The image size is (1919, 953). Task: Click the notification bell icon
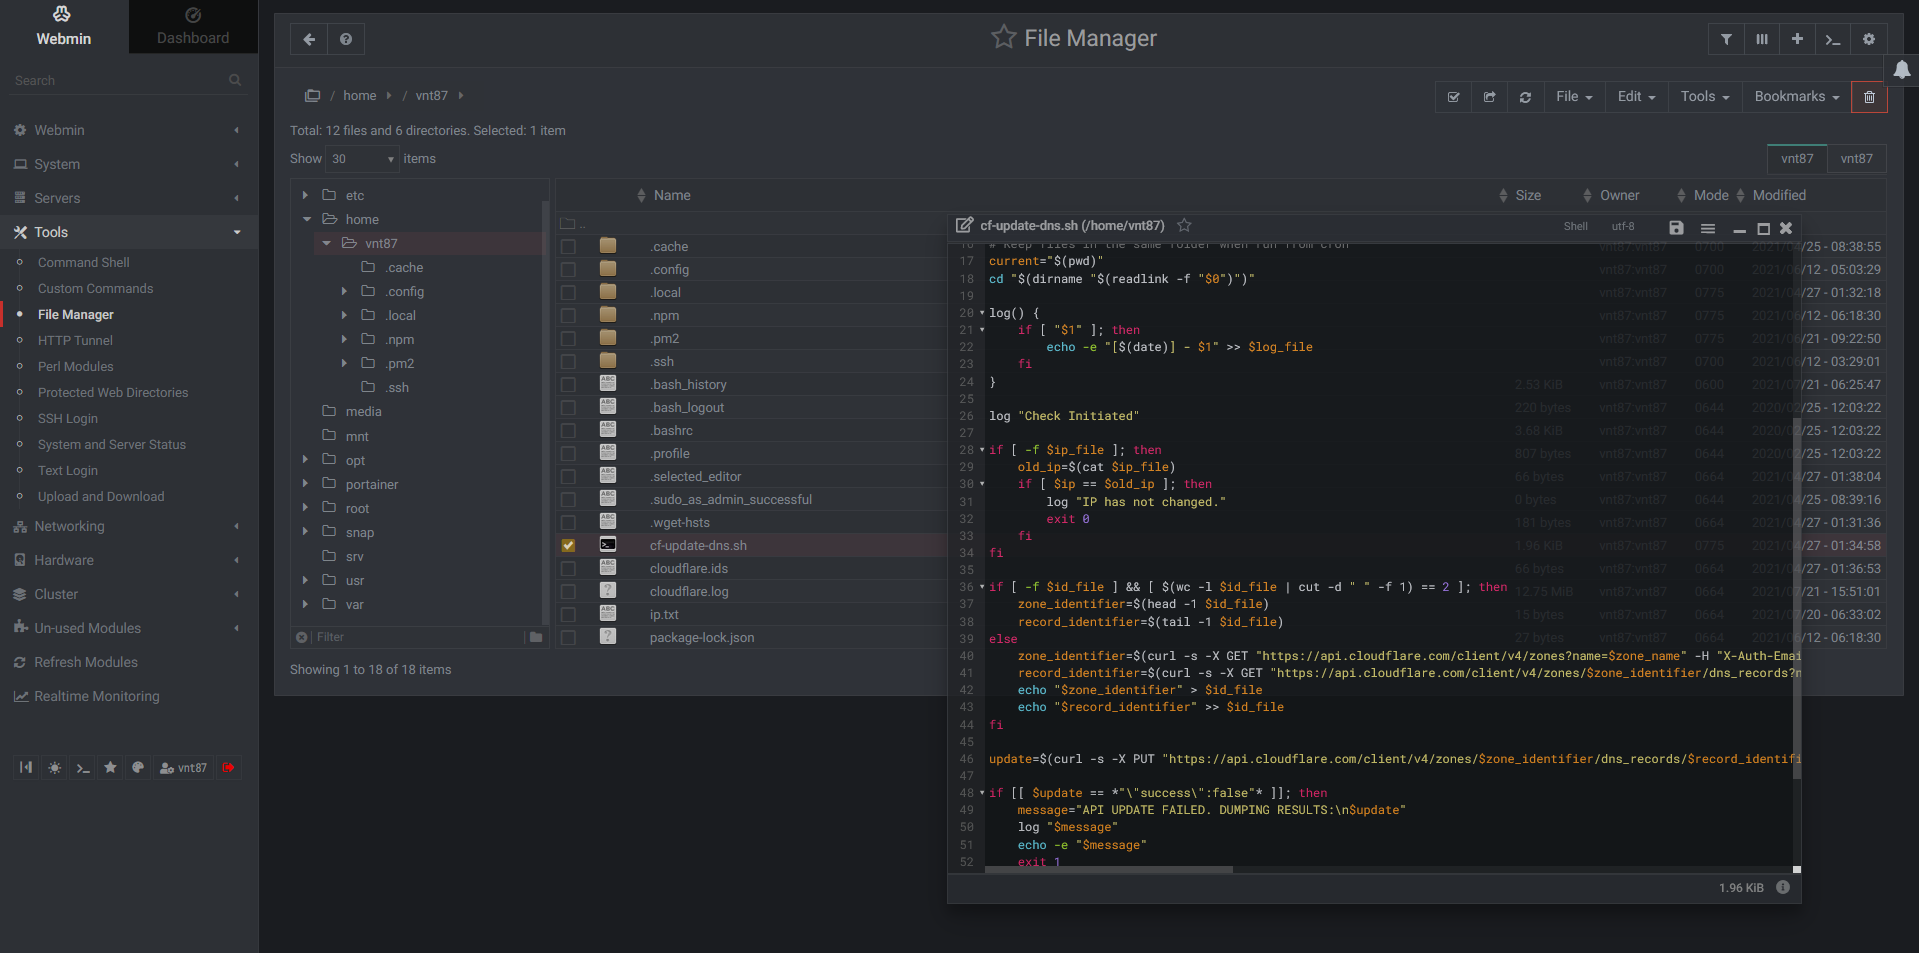[x=1901, y=70]
